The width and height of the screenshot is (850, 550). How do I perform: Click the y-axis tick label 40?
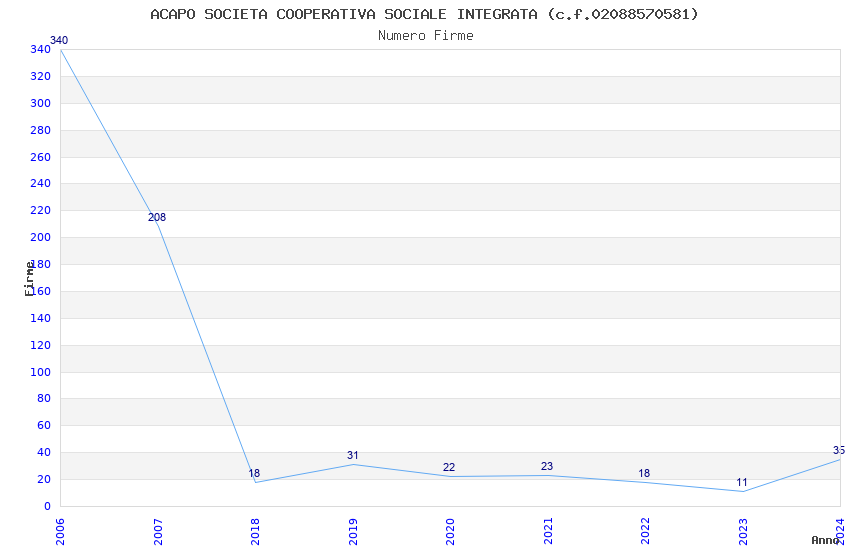pos(44,452)
